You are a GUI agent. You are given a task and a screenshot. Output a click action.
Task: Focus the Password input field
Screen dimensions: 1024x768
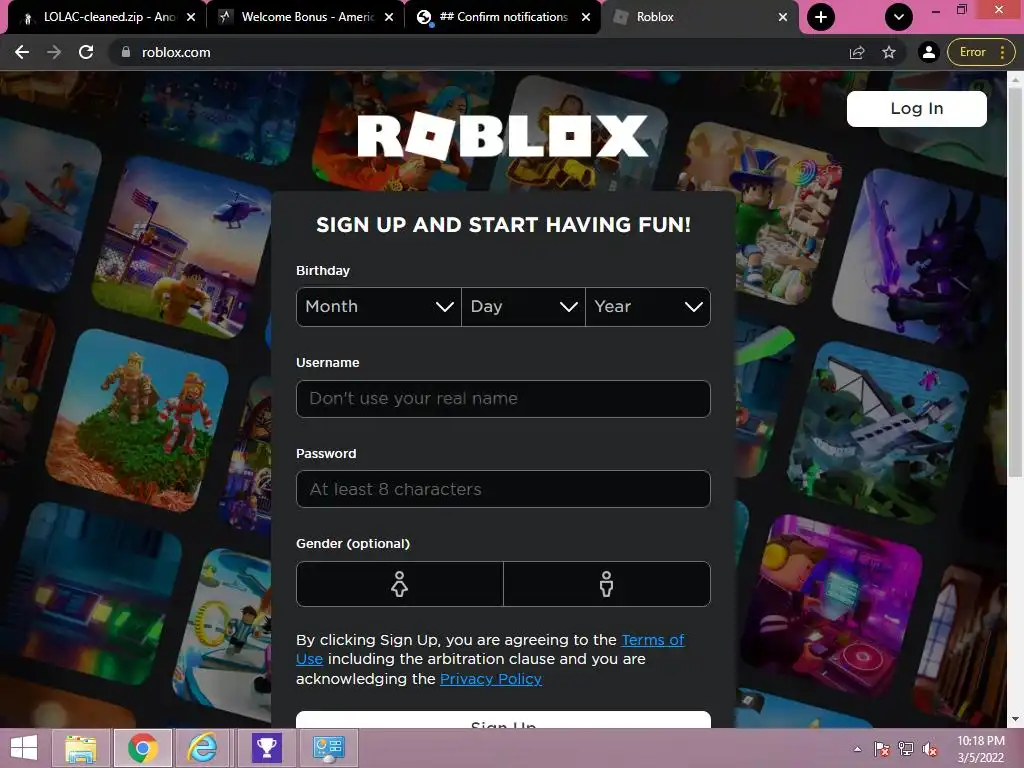click(x=503, y=489)
